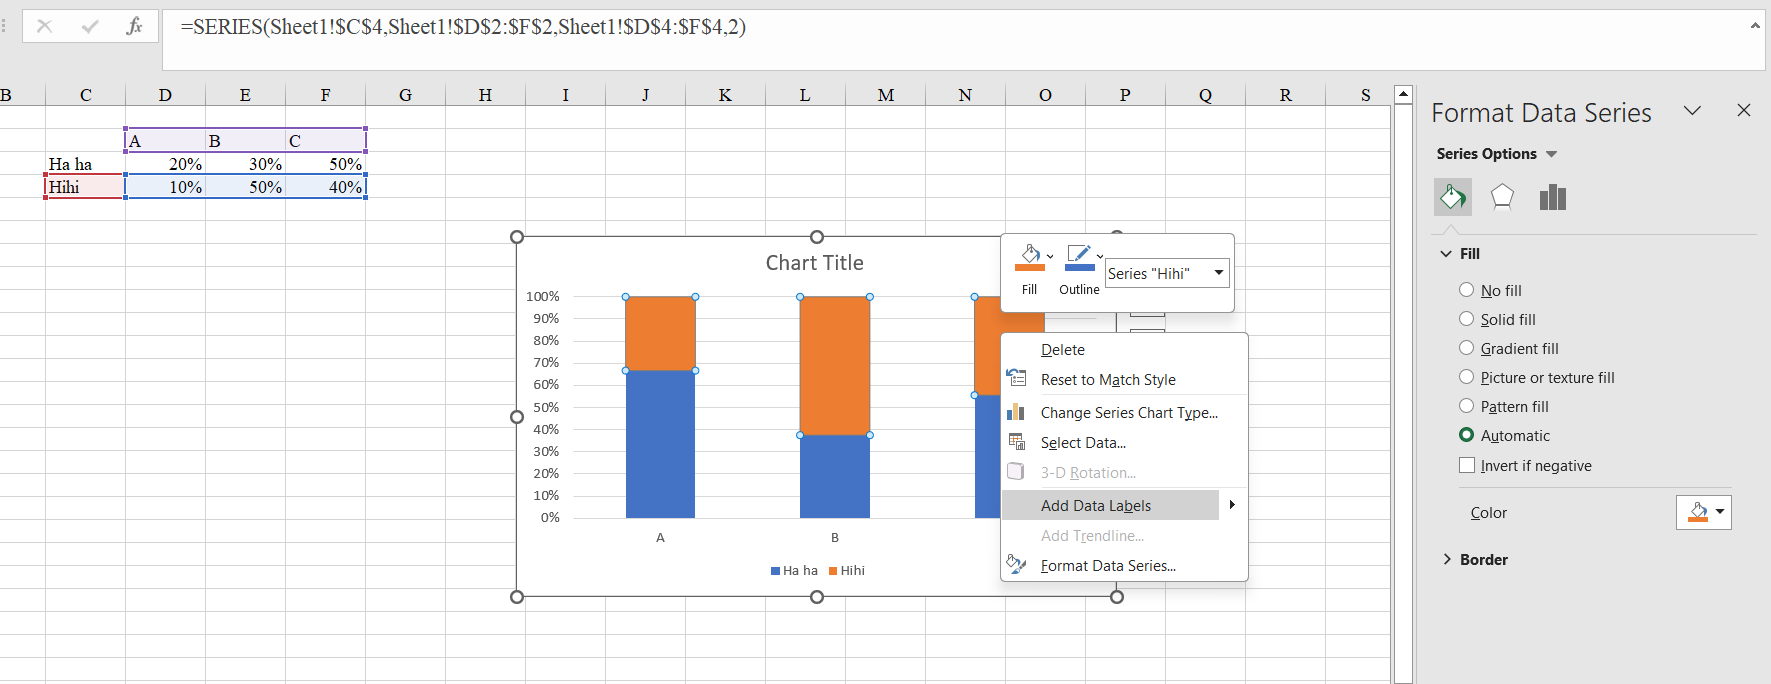Click the Outline pen in mini toolbar

pos(1078,259)
